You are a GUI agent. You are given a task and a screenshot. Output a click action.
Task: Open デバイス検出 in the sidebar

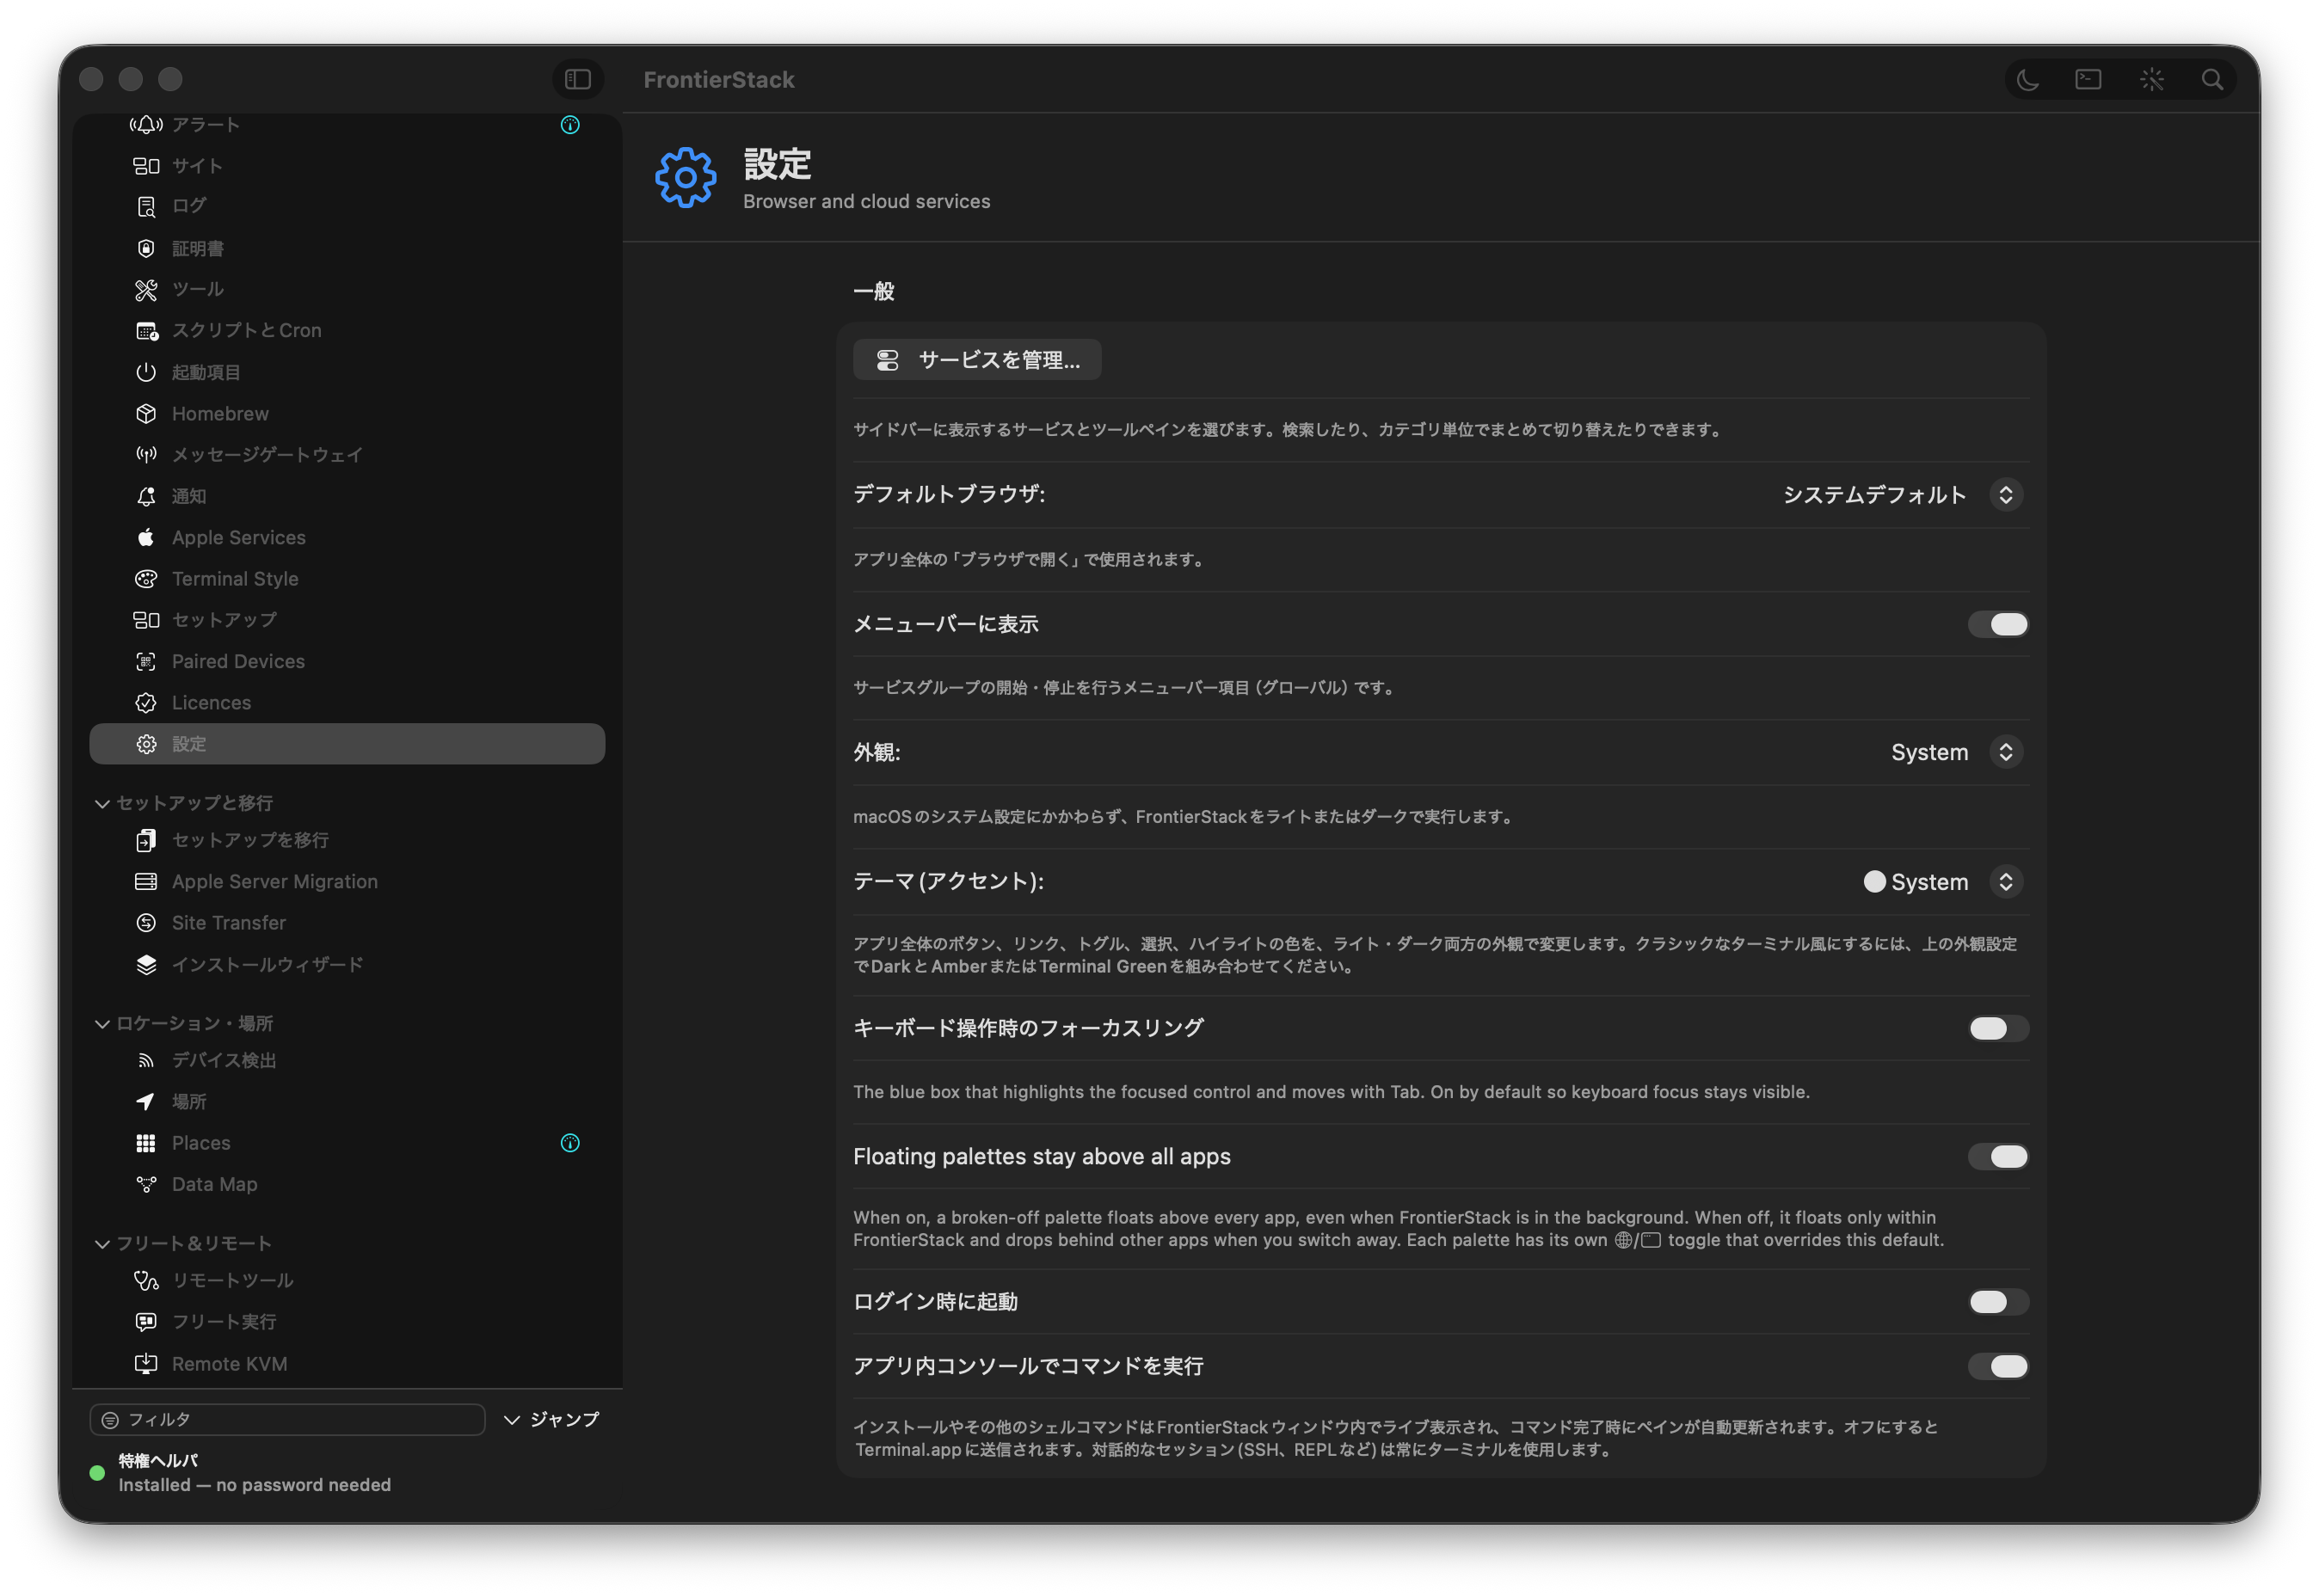[347, 1061]
